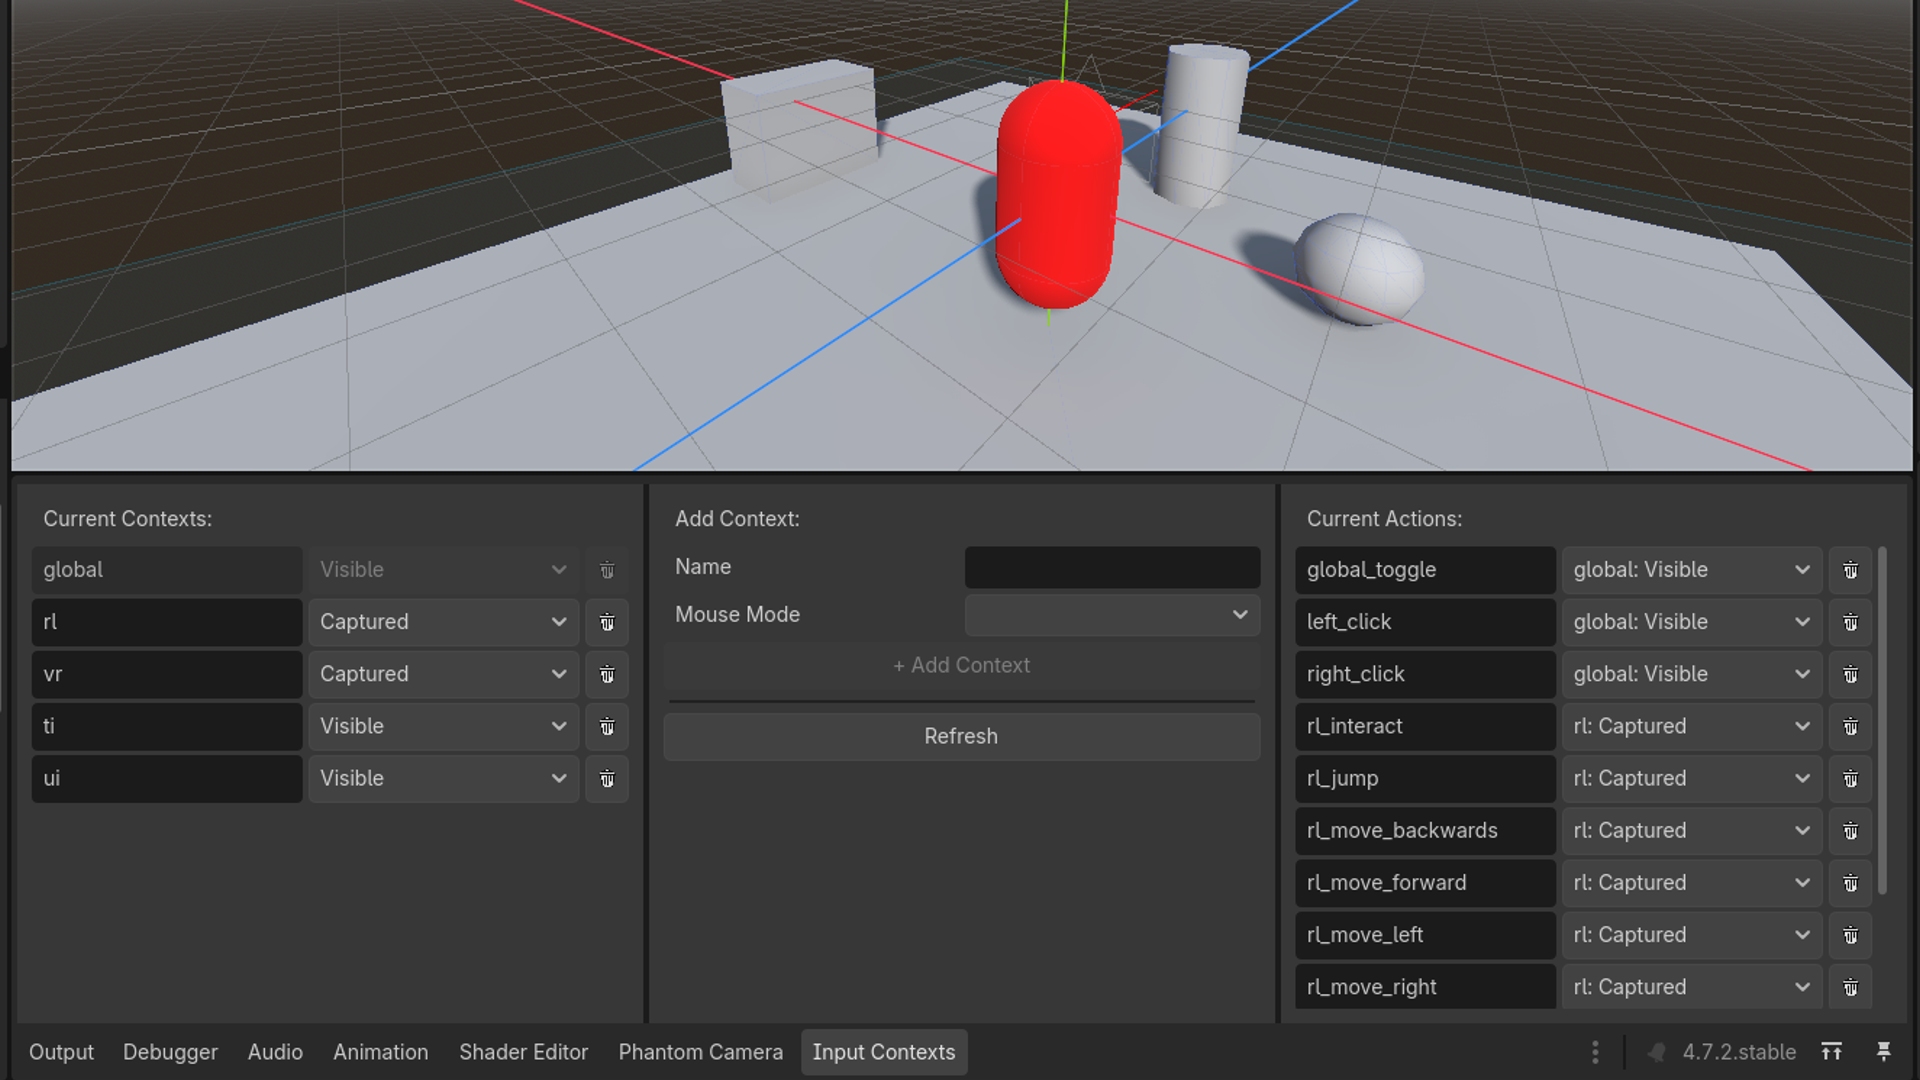
Task: Delete the vr context with trash icon
Action: [607, 674]
